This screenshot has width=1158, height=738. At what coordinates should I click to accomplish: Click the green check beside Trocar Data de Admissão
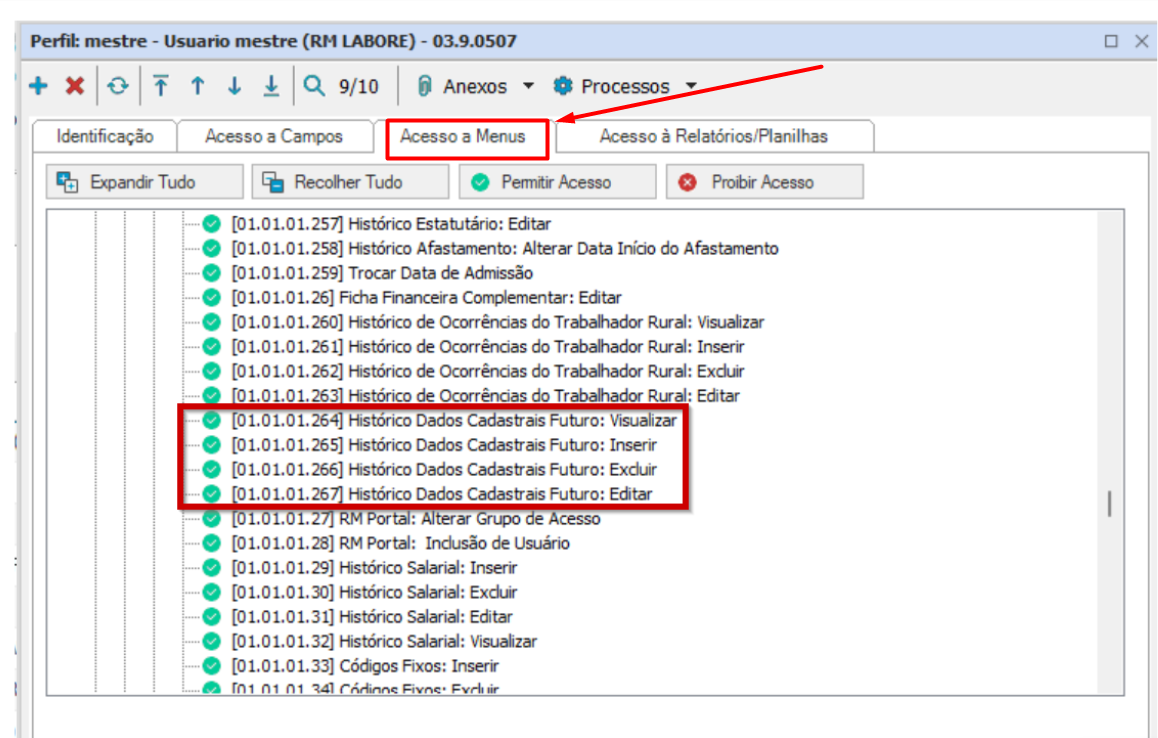pos(212,273)
